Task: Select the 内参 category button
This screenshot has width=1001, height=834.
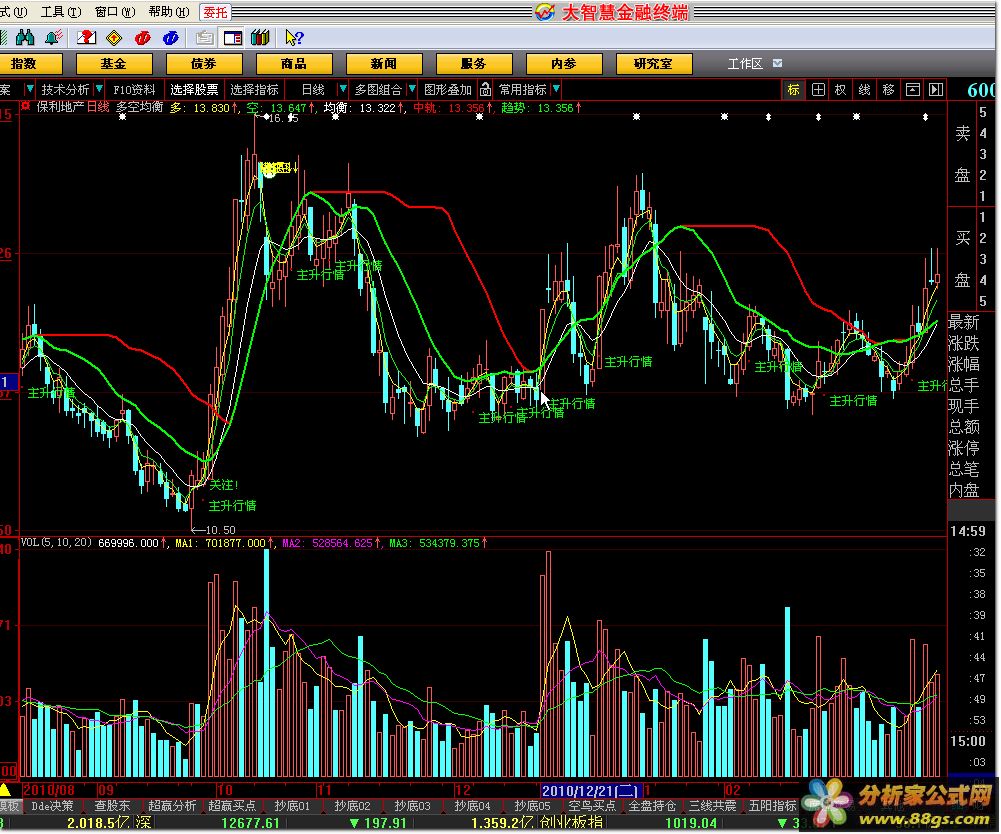Action: [564, 64]
